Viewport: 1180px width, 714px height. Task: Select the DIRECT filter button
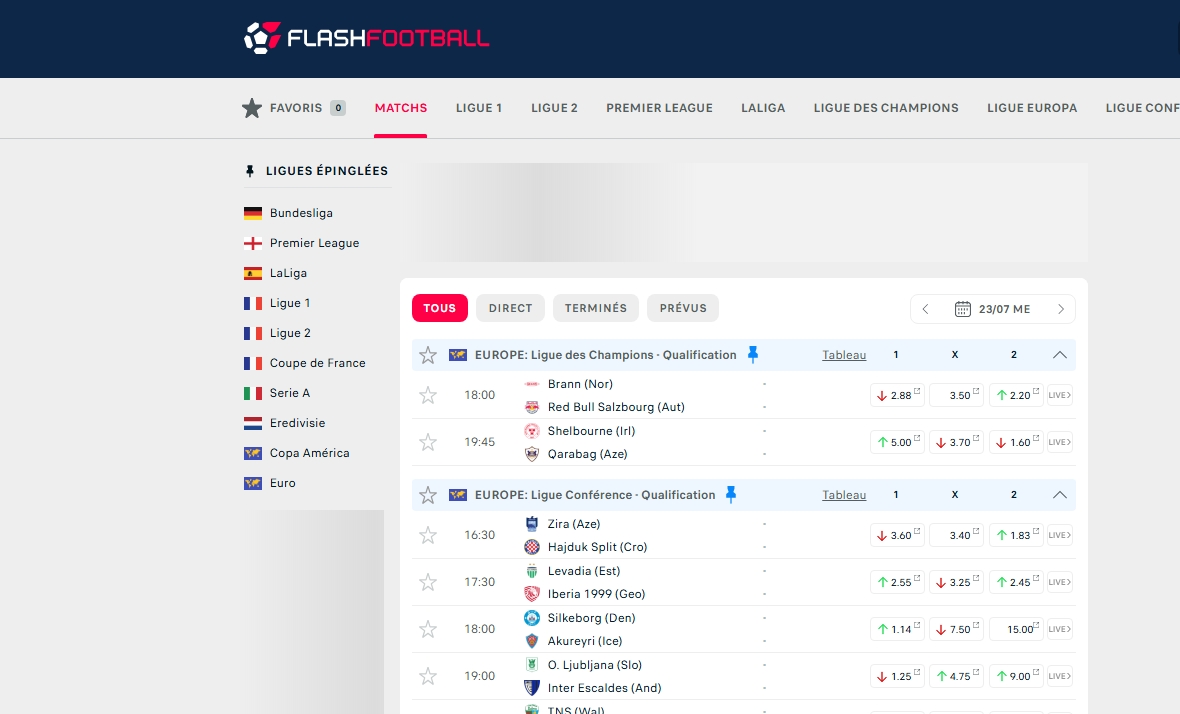point(510,308)
